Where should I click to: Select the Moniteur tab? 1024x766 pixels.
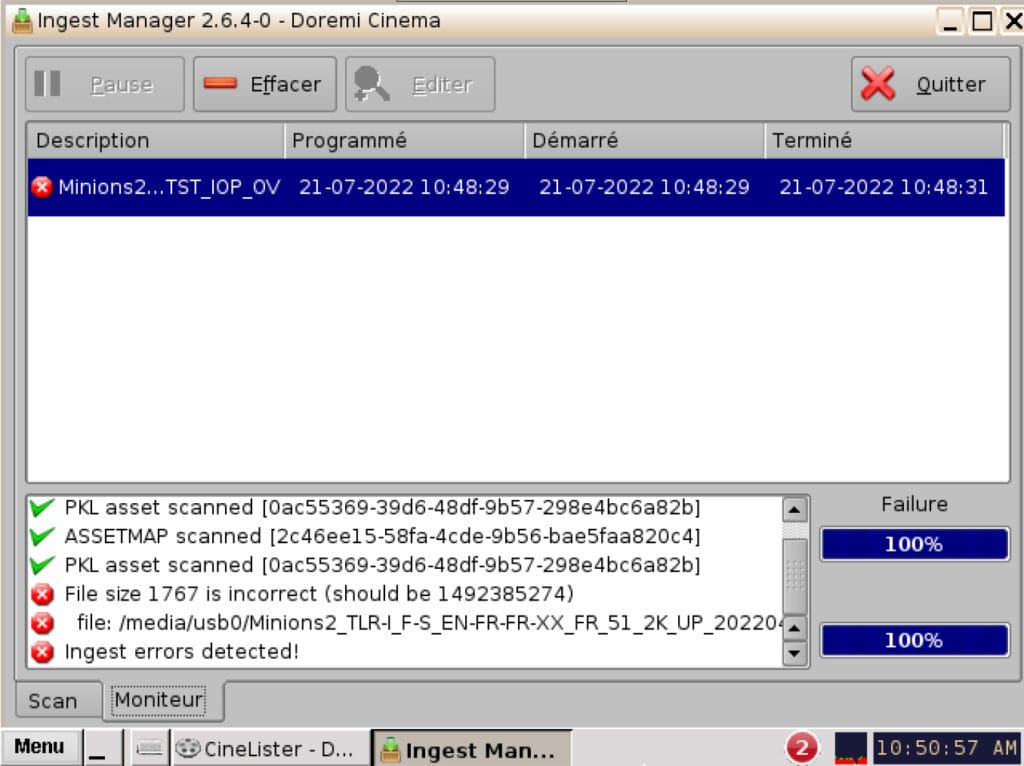[159, 700]
